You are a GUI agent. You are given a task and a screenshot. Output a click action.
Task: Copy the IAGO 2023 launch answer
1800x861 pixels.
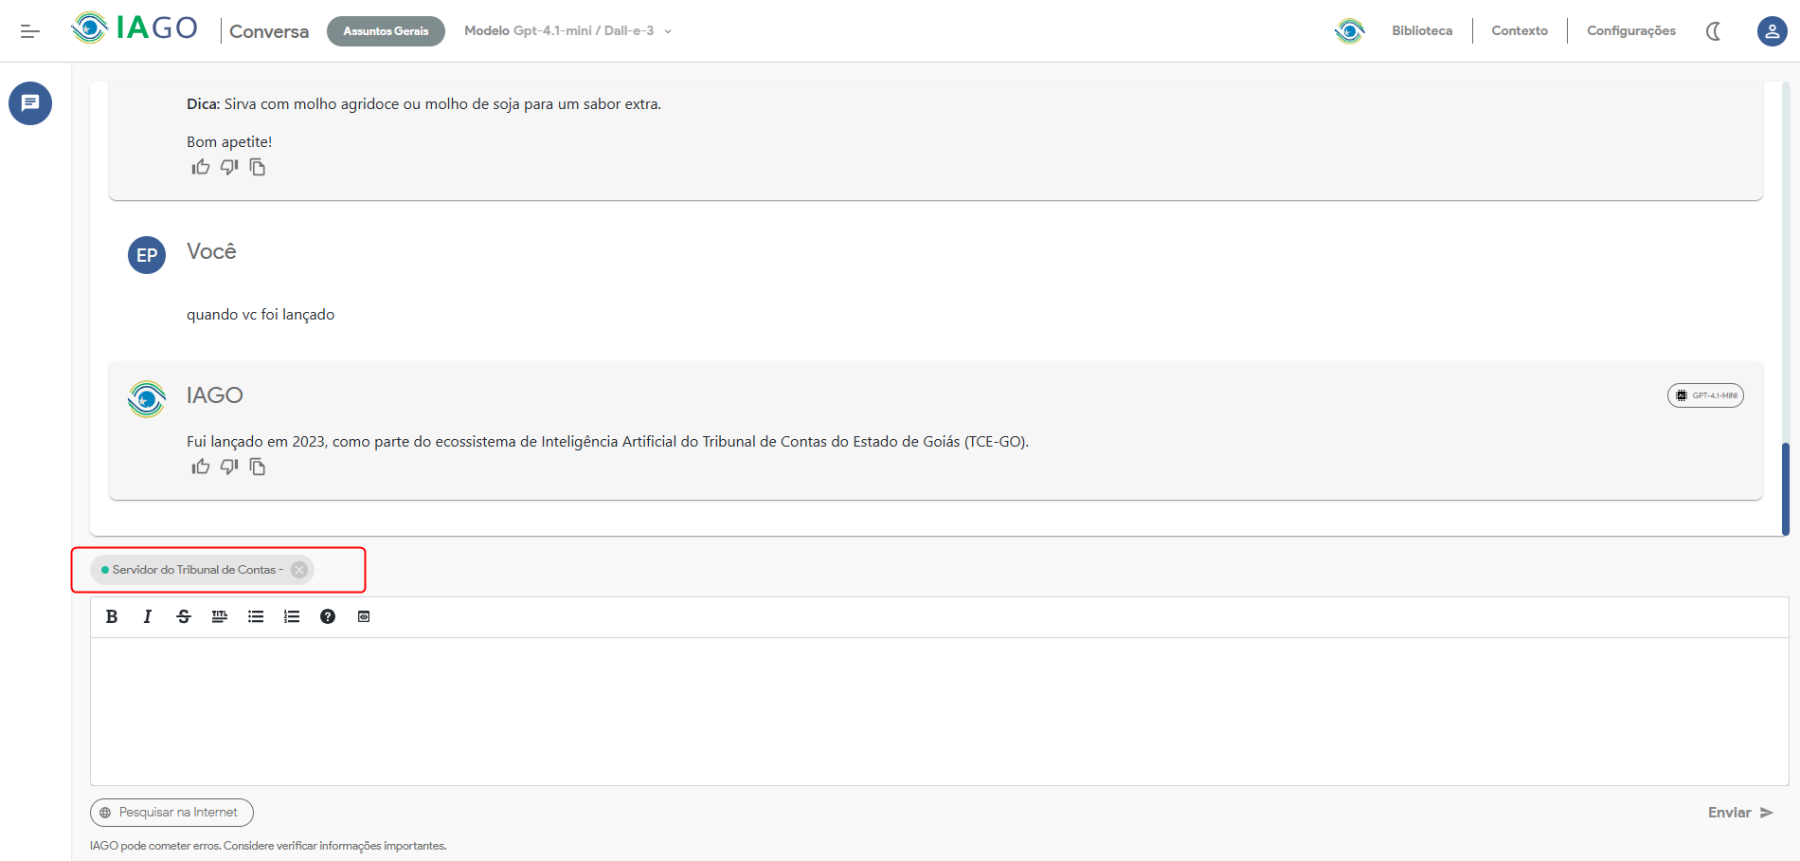tap(258, 467)
